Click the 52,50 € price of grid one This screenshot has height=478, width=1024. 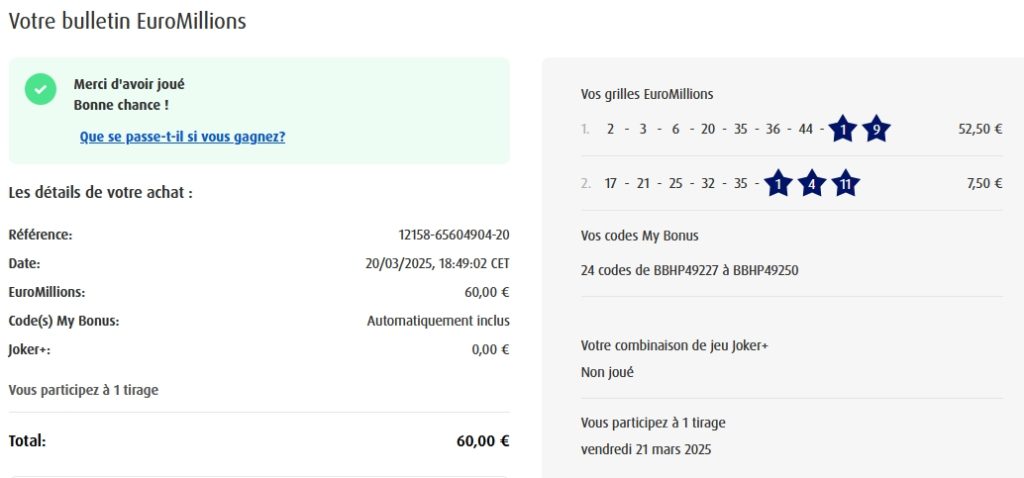[980, 129]
